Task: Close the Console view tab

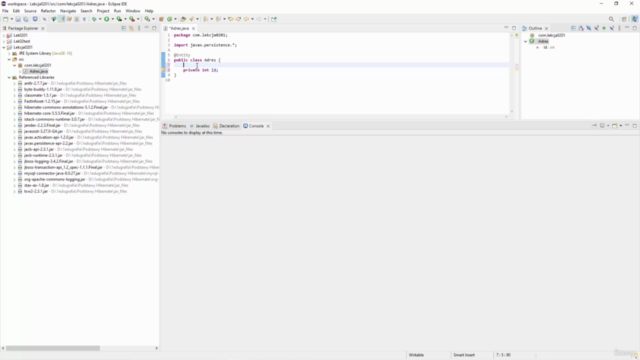Action: click(x=268, y=126)
